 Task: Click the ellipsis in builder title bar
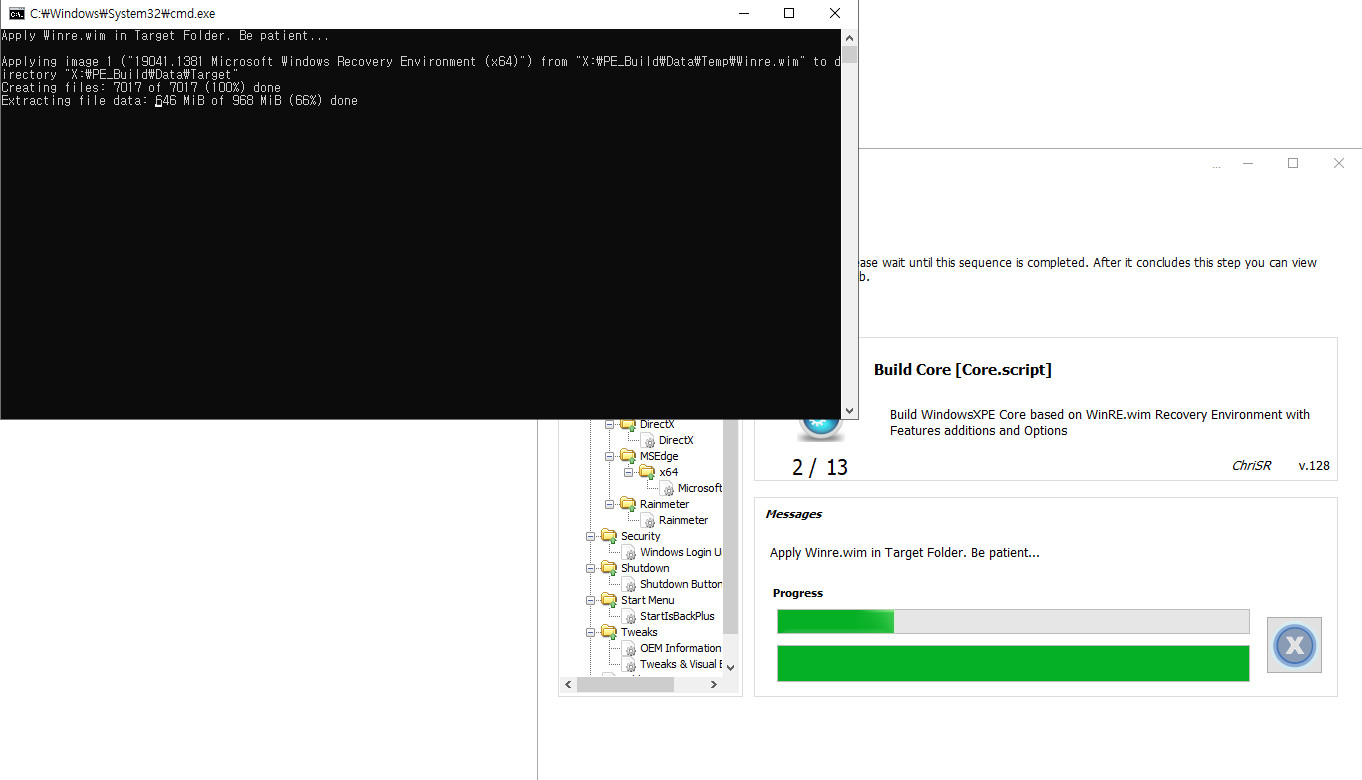(x=1217, y=166)
